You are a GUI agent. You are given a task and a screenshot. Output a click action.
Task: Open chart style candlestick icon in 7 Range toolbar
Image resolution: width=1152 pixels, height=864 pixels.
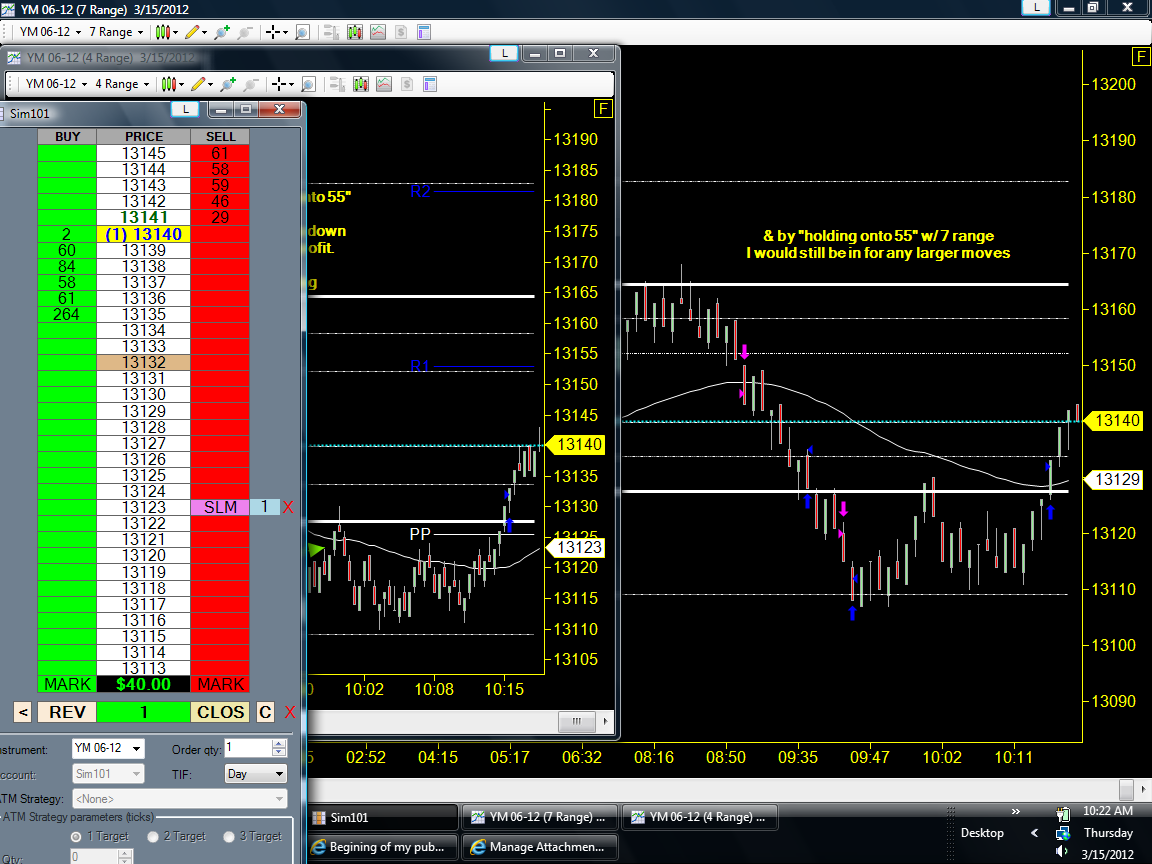tap(163, 32)
